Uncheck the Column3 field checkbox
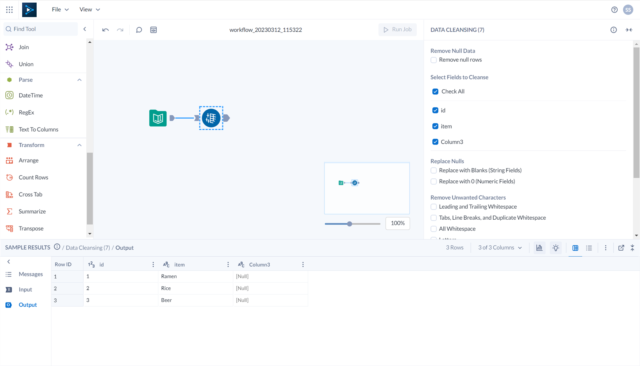Image resolution: width=640 pixels, height=366 pixels. [x=435, y=142]
